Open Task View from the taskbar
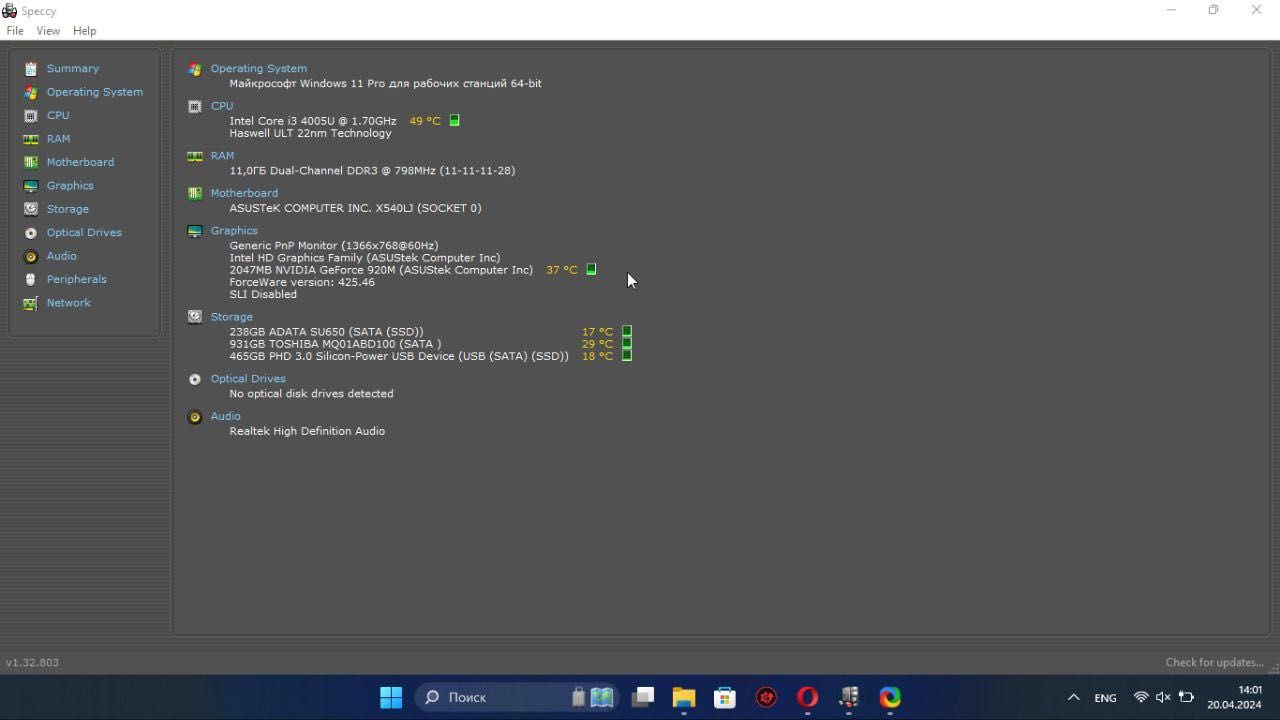Viewport: 1280px width, 720px height. click(643, 697)
